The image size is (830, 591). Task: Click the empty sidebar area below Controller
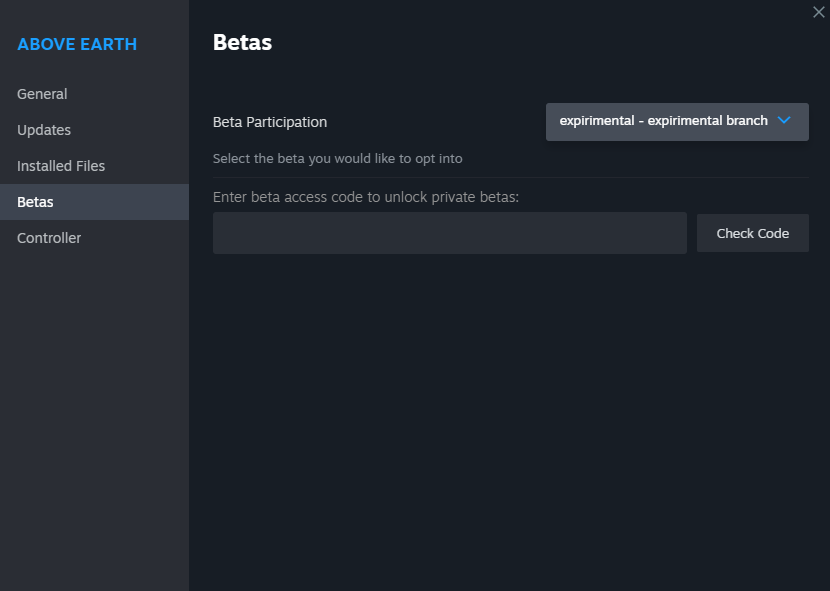(94, 420)
